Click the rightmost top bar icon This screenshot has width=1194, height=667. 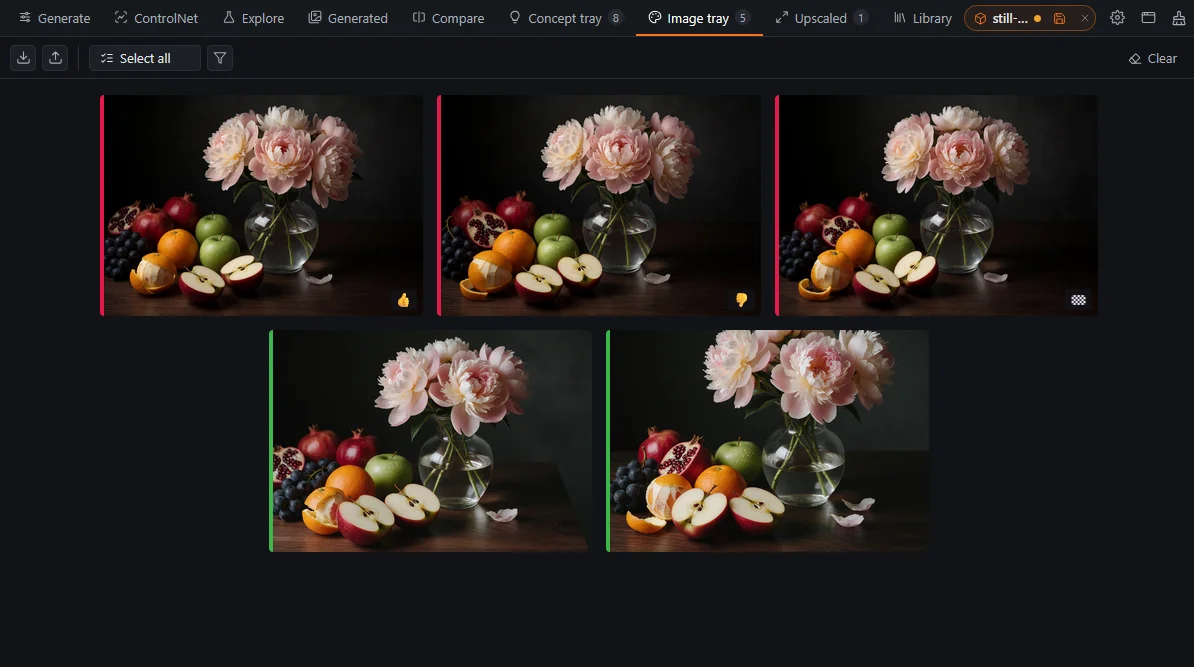point(1179,18)
